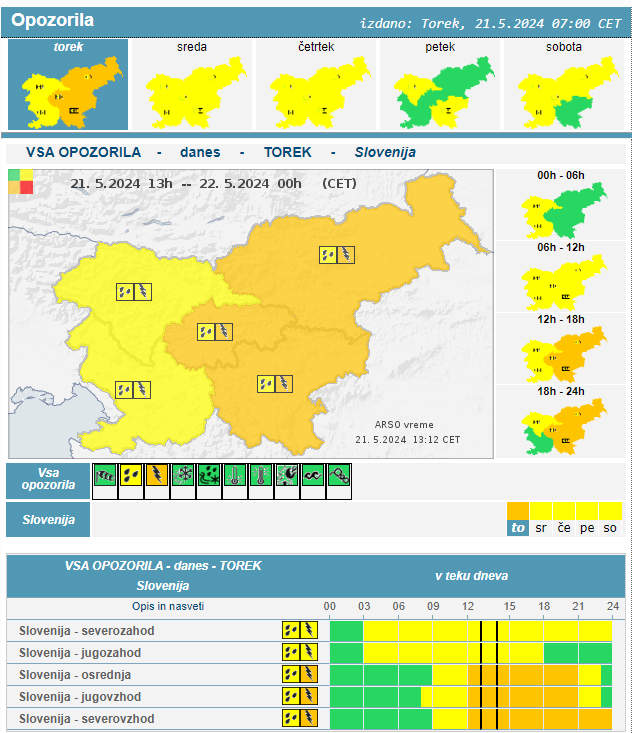
Task: Click rain icon on central map region
Action: click(206, 332)
